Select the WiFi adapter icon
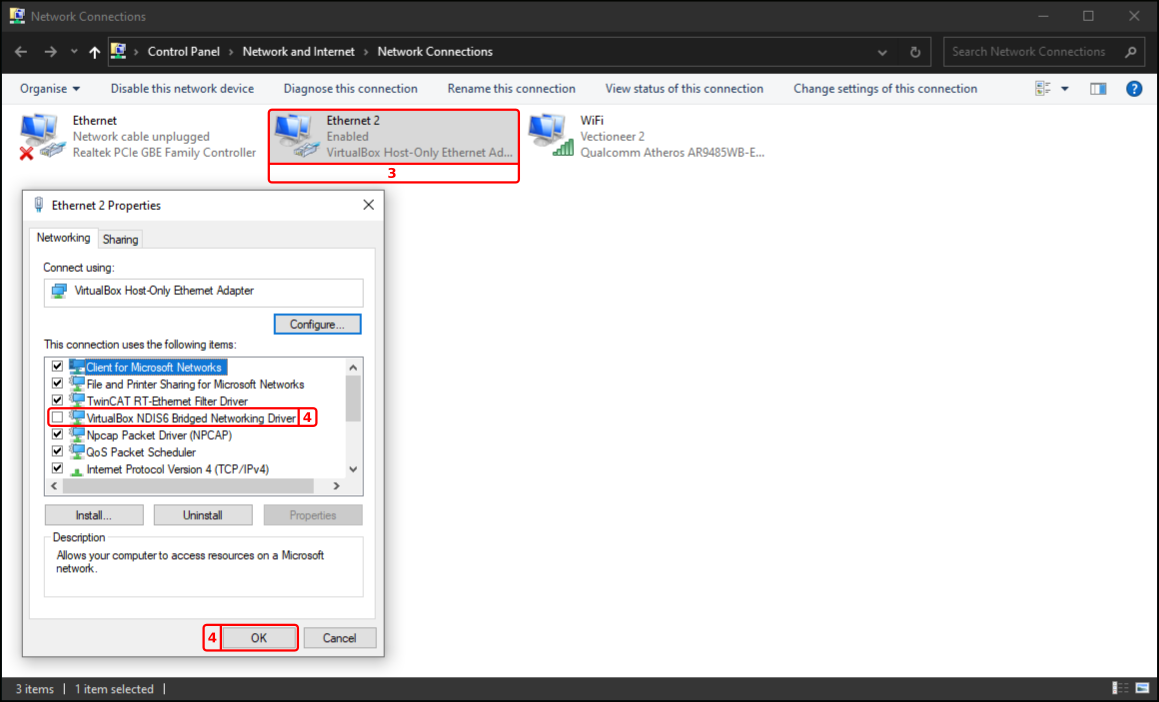Image resolution: width=1159 pixels, height=702 pixels. click(x=551, y=135)
